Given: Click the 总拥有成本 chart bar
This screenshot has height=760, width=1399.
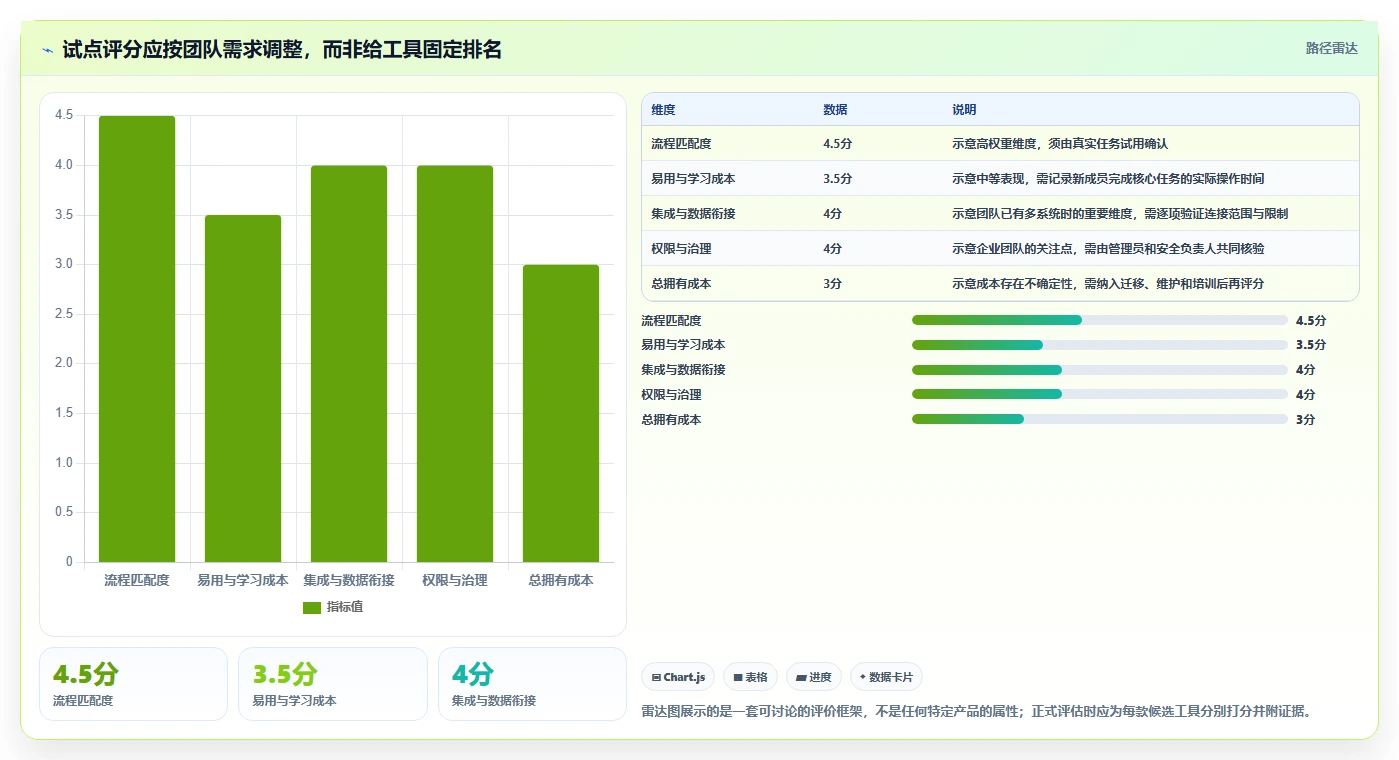Looking at the screenshot, I should pos(561,413).
